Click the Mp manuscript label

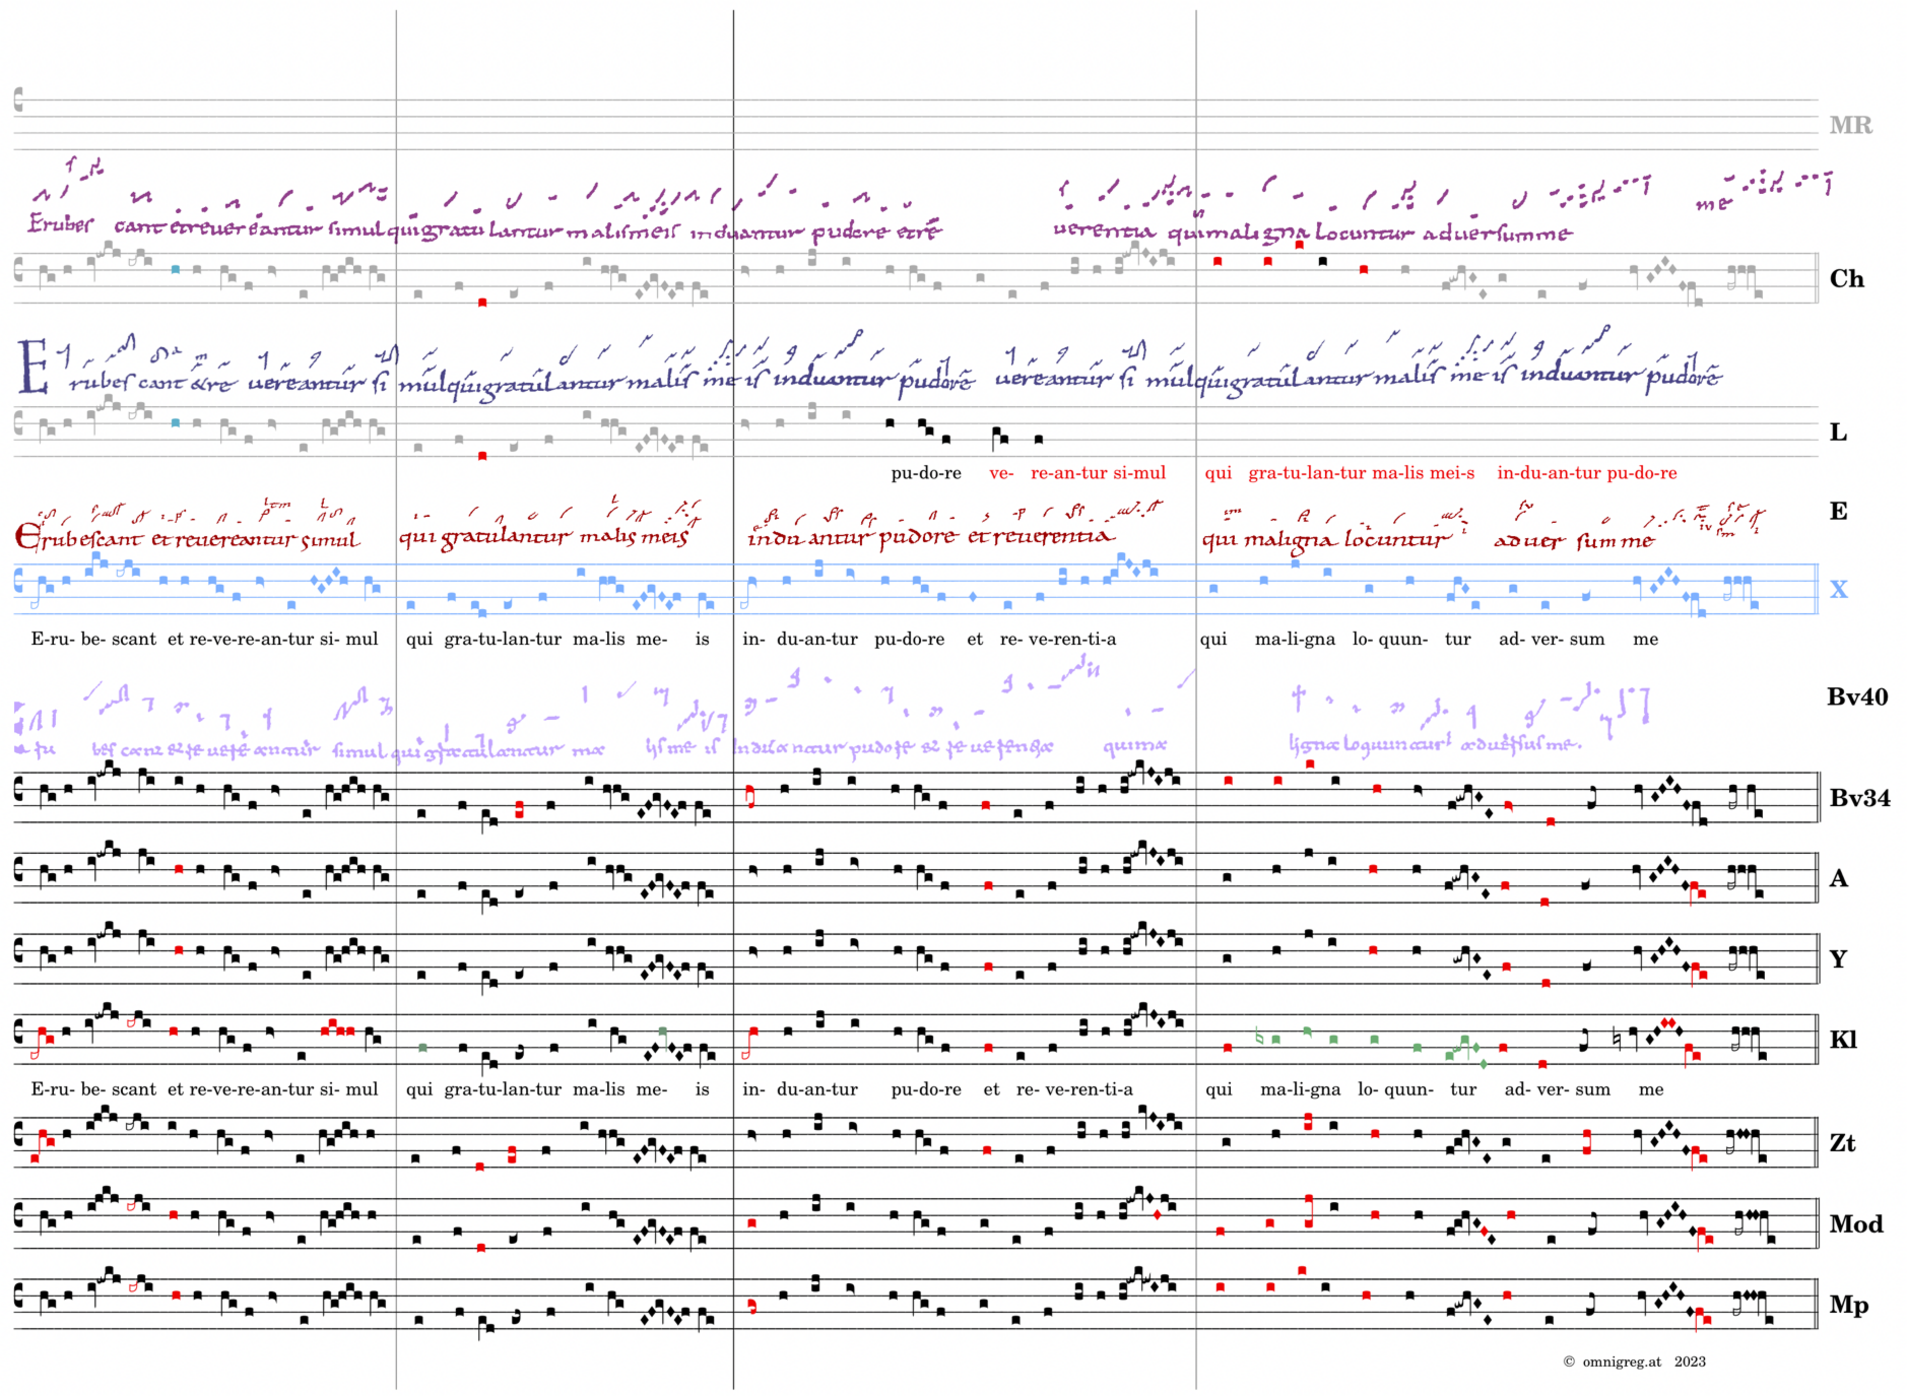coord(1848,1305)
